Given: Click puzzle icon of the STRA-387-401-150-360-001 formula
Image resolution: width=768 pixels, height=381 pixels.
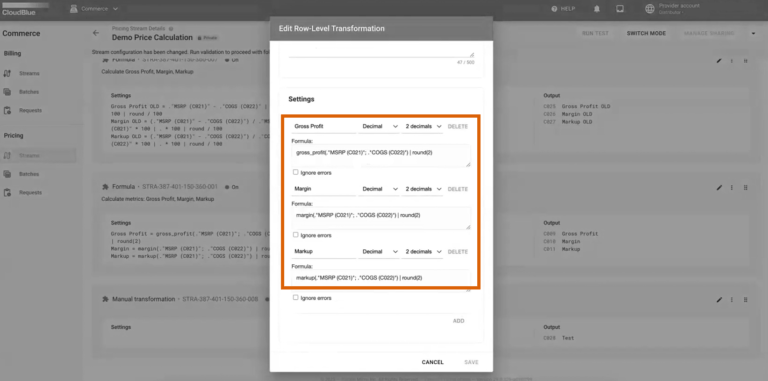Looking at the screenshot, I should point(105,187).
